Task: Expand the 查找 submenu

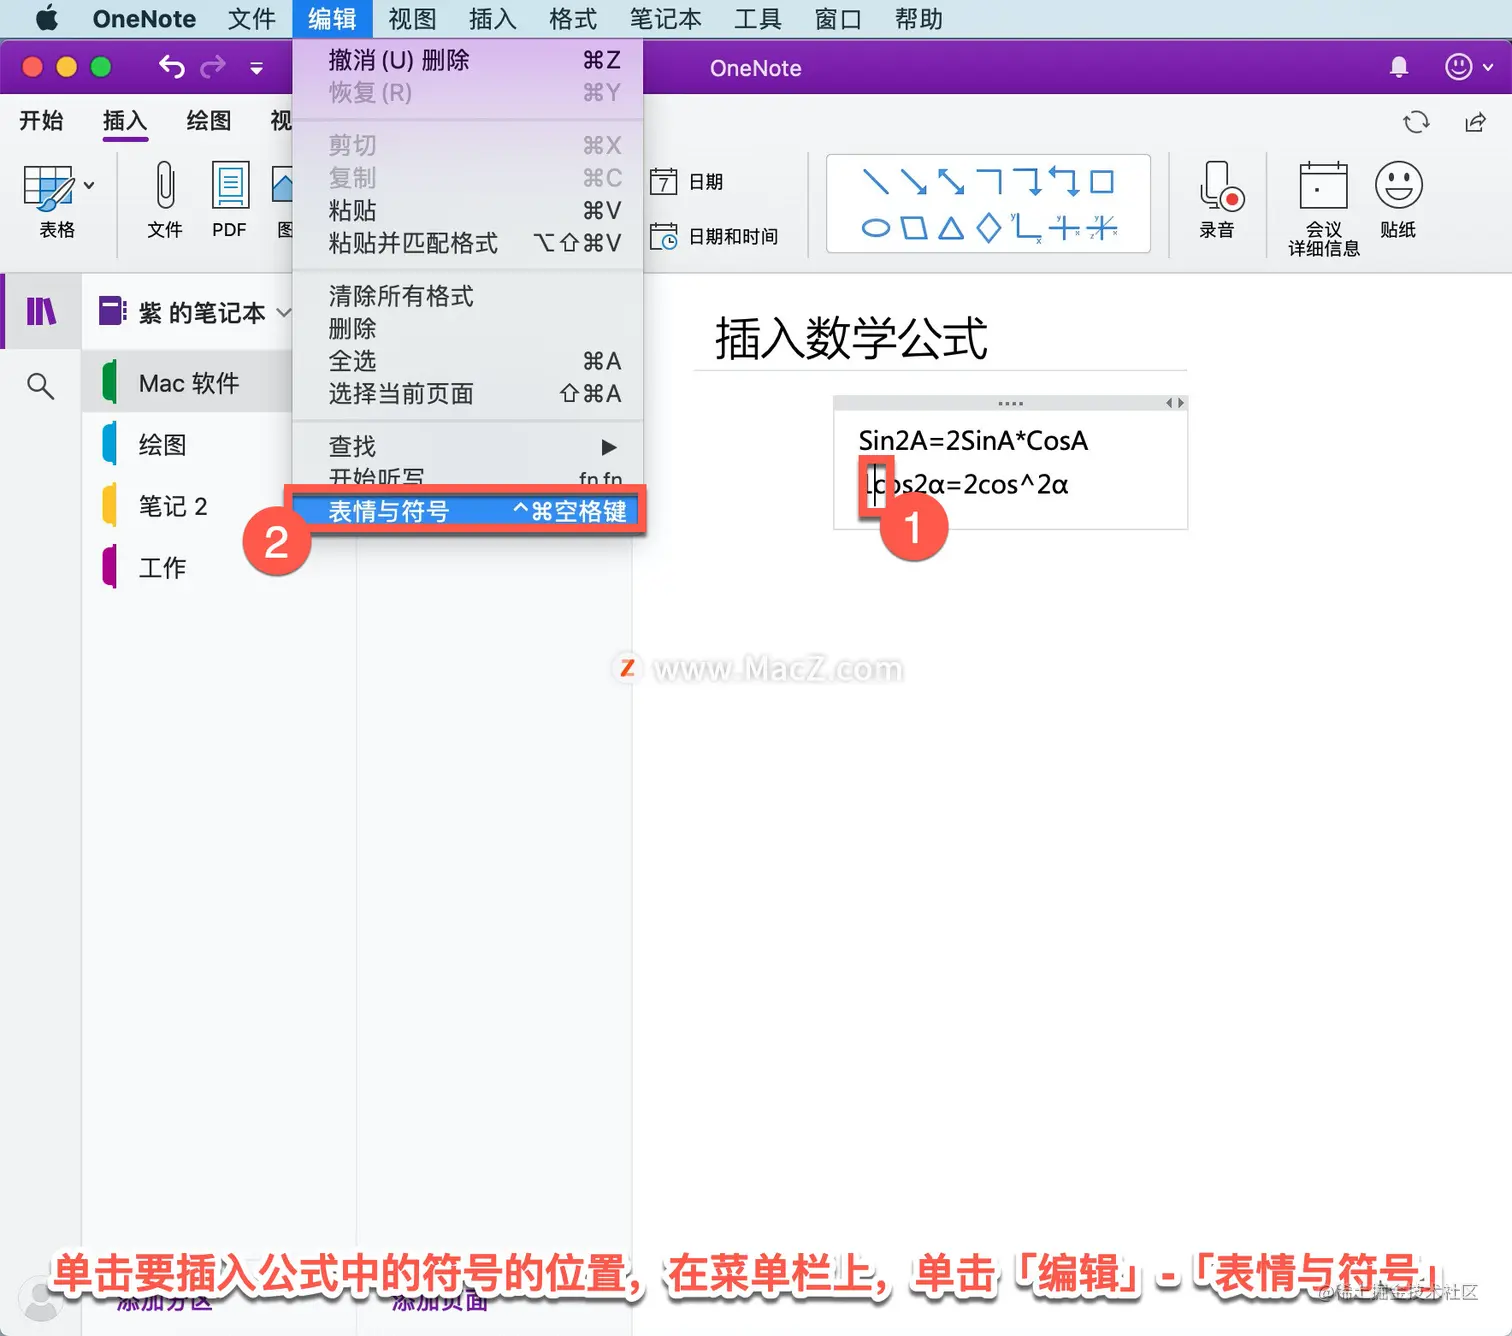Action: (x=468, y=447)
